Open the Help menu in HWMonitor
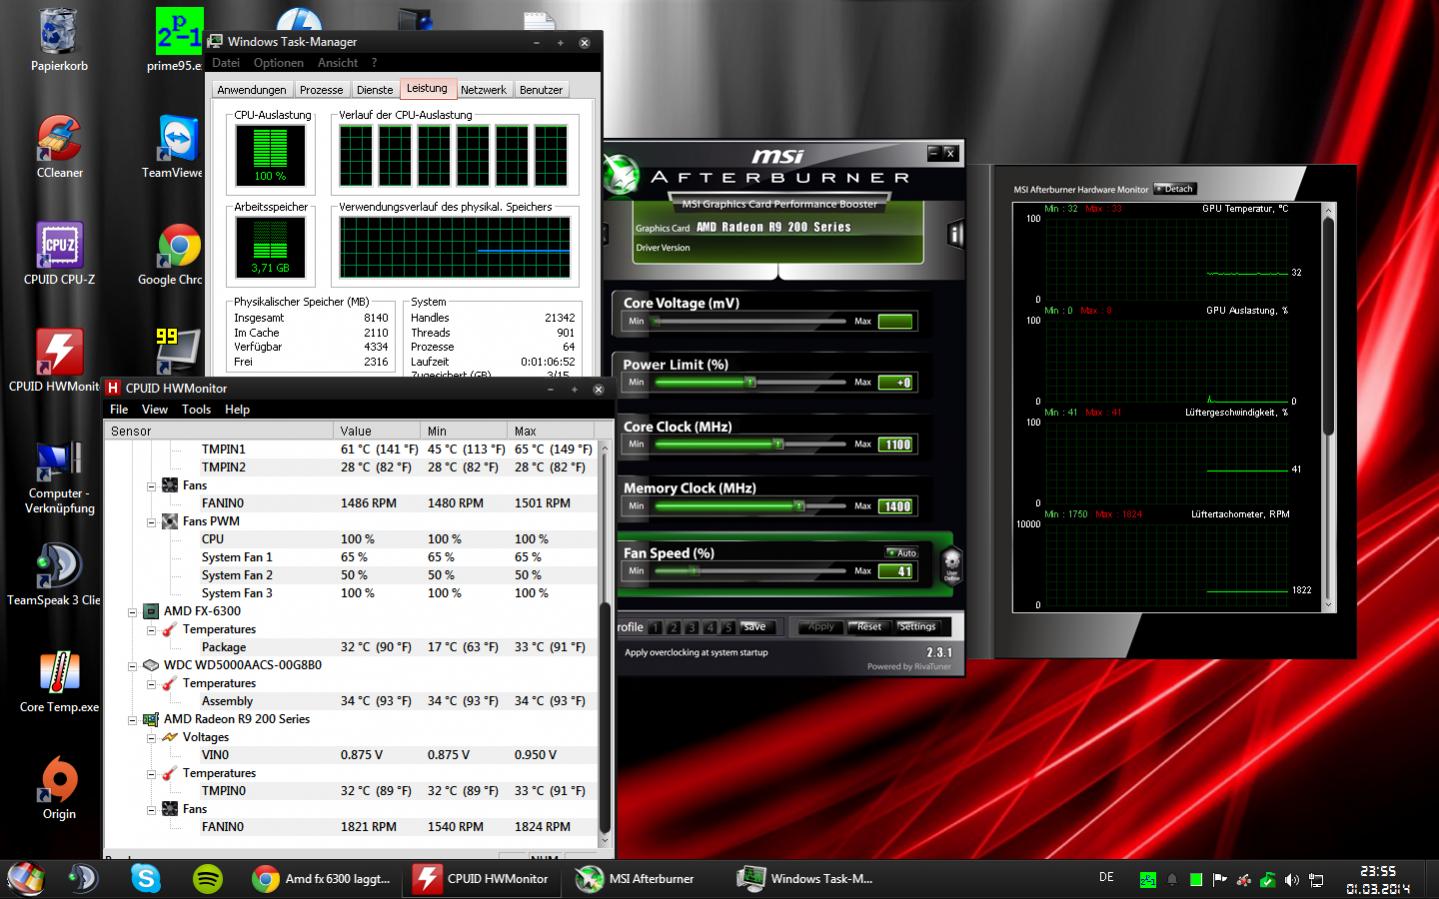The height and width of the screenshot is (899, 1439). click(x=237, y=410)
